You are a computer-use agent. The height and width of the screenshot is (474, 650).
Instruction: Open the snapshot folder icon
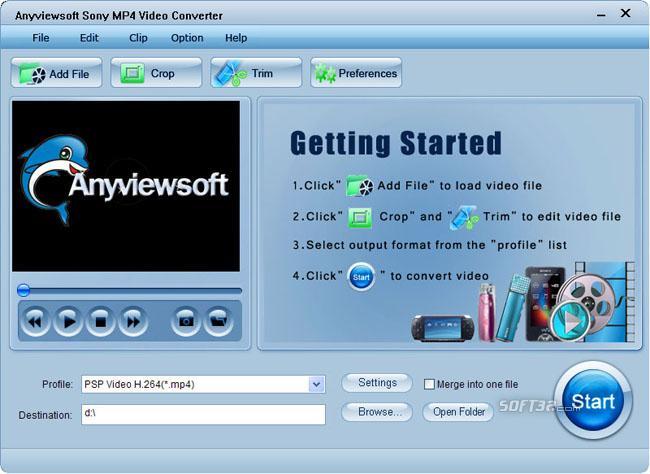pyautogui.click(x=218, y=321)
